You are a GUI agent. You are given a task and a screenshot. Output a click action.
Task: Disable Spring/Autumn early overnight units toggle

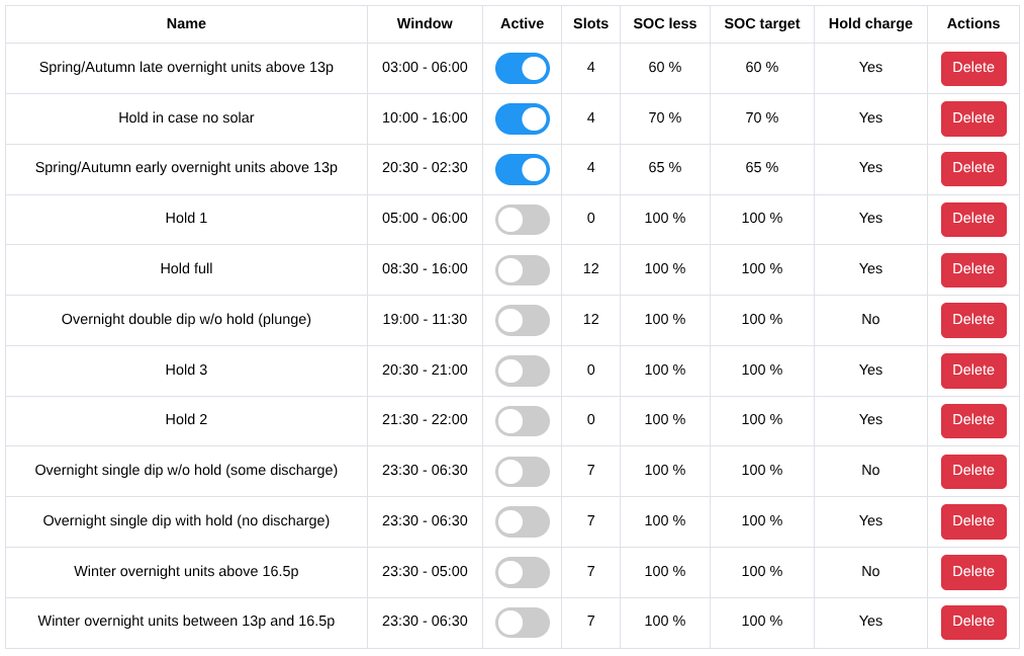pyautogui.click(x=522, y=169)
